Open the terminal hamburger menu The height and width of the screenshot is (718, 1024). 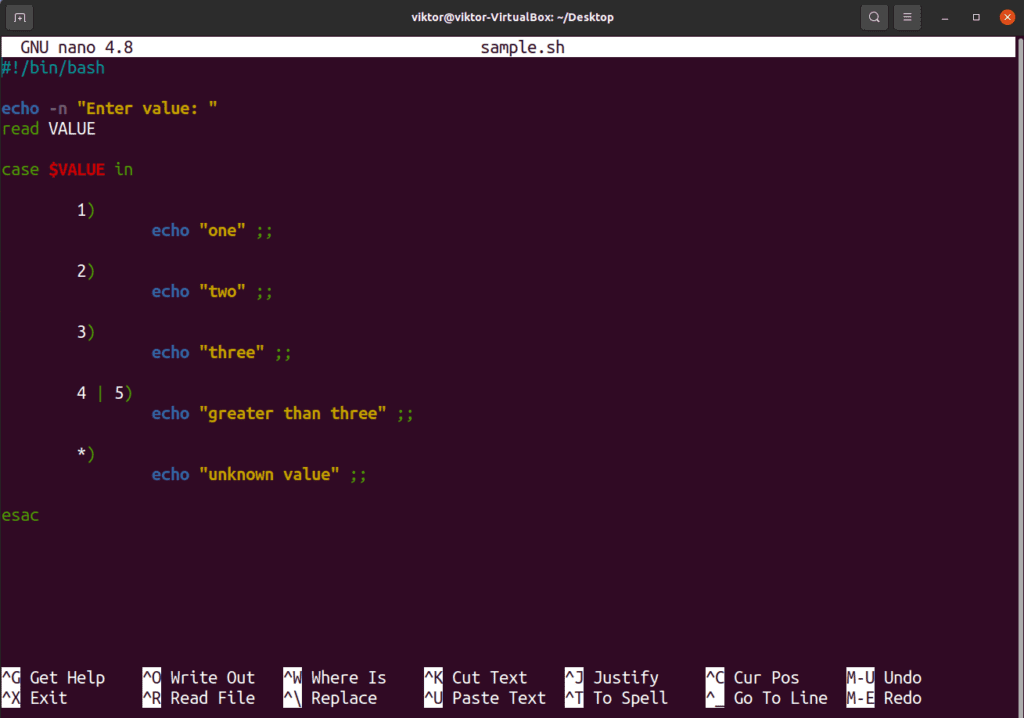click(907, 17)
